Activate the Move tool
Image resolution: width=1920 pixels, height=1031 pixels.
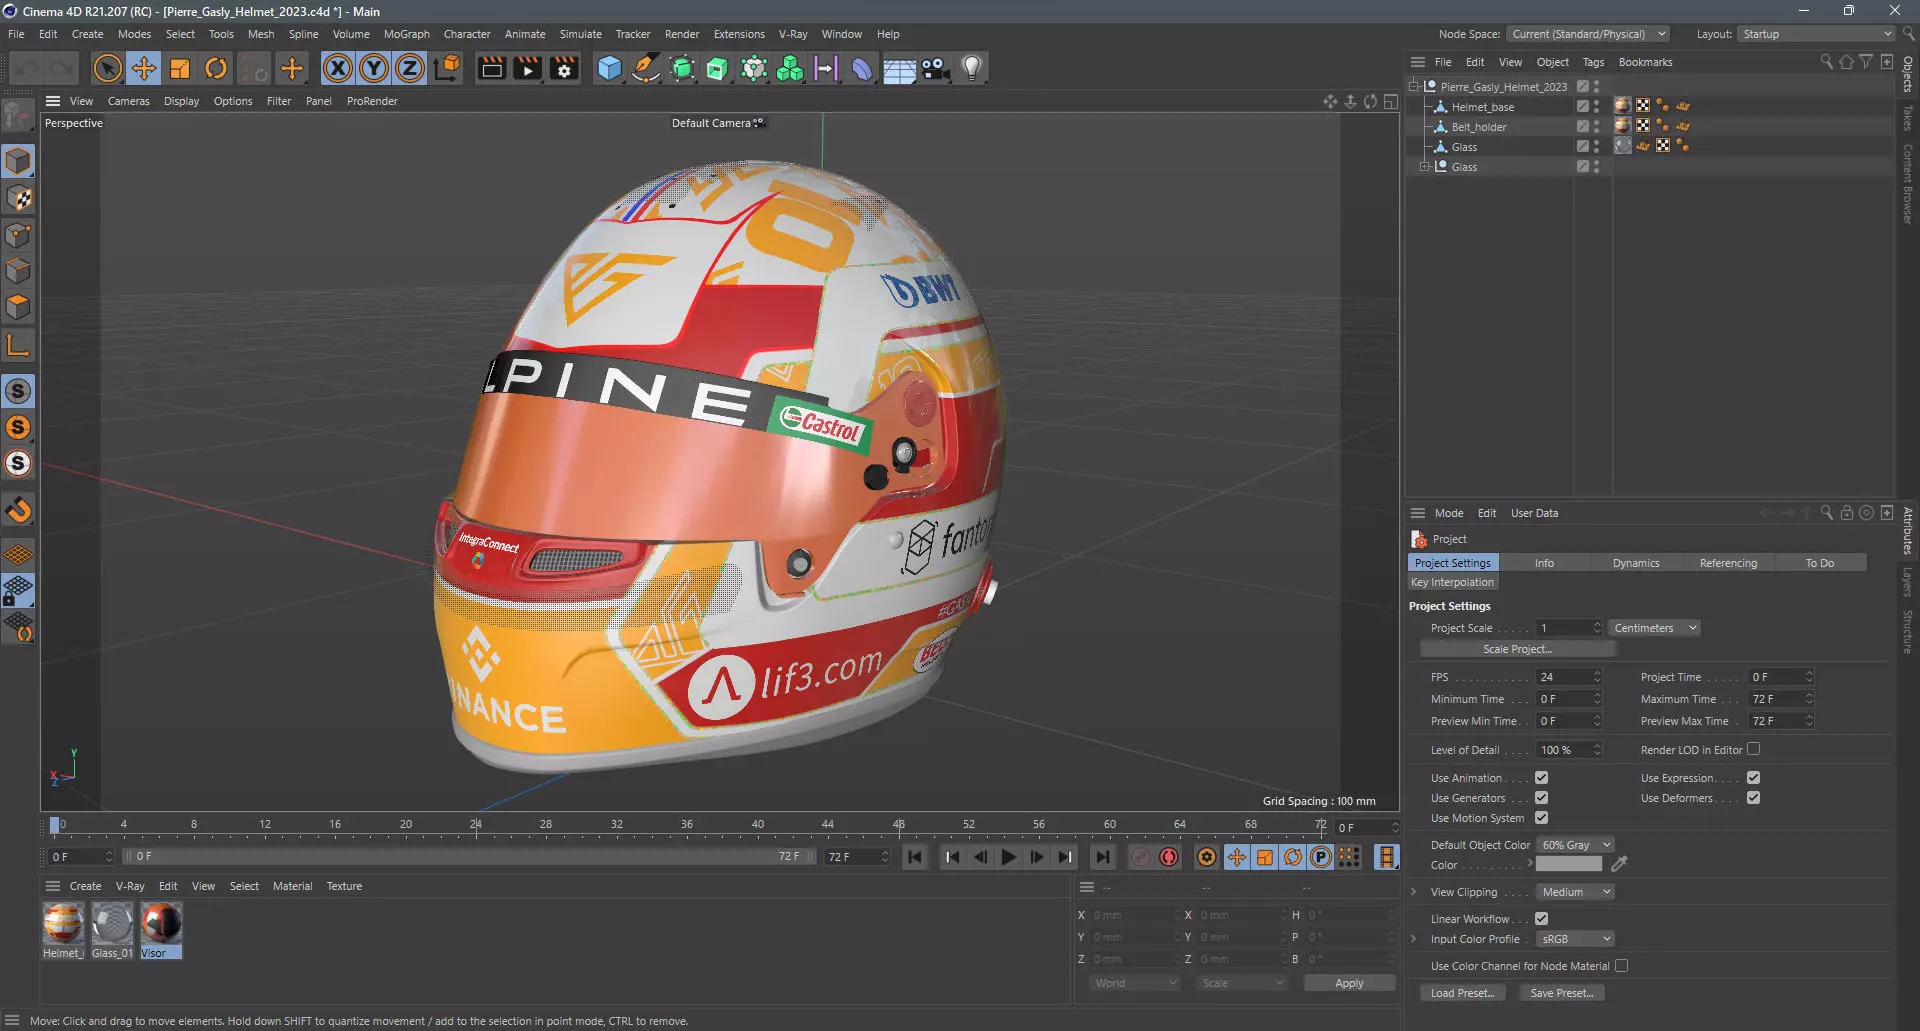144,68
